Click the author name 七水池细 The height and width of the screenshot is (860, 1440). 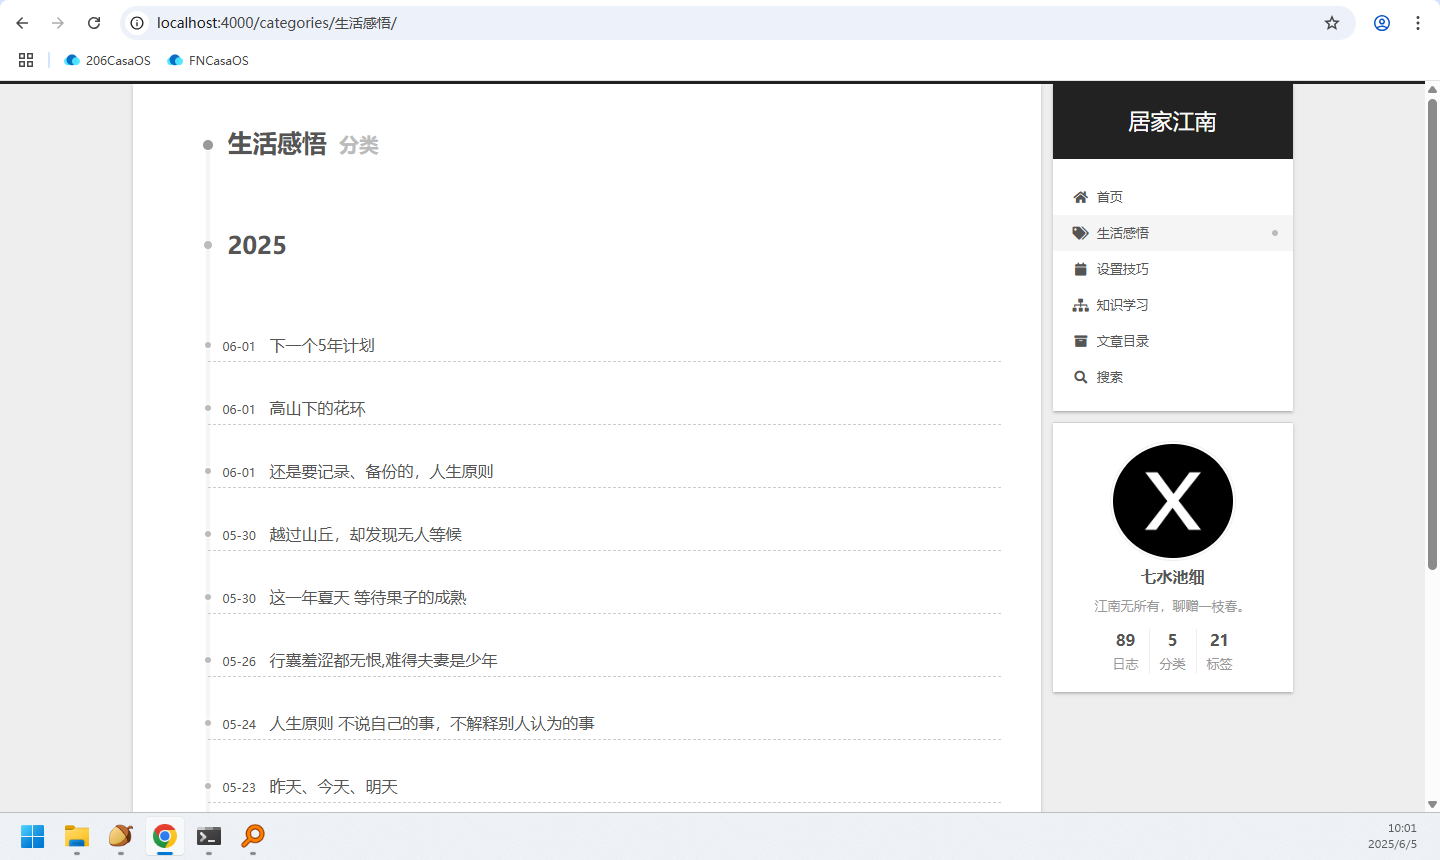1172,577
